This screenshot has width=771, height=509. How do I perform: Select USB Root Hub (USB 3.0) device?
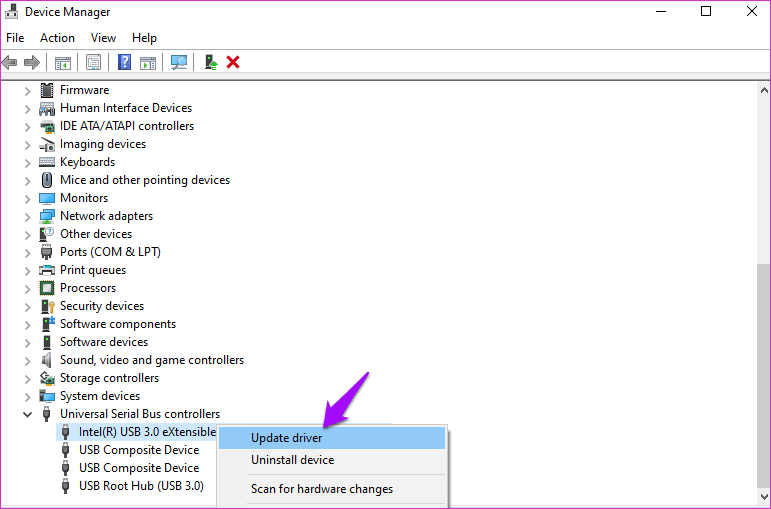click(x=141, y=486)
